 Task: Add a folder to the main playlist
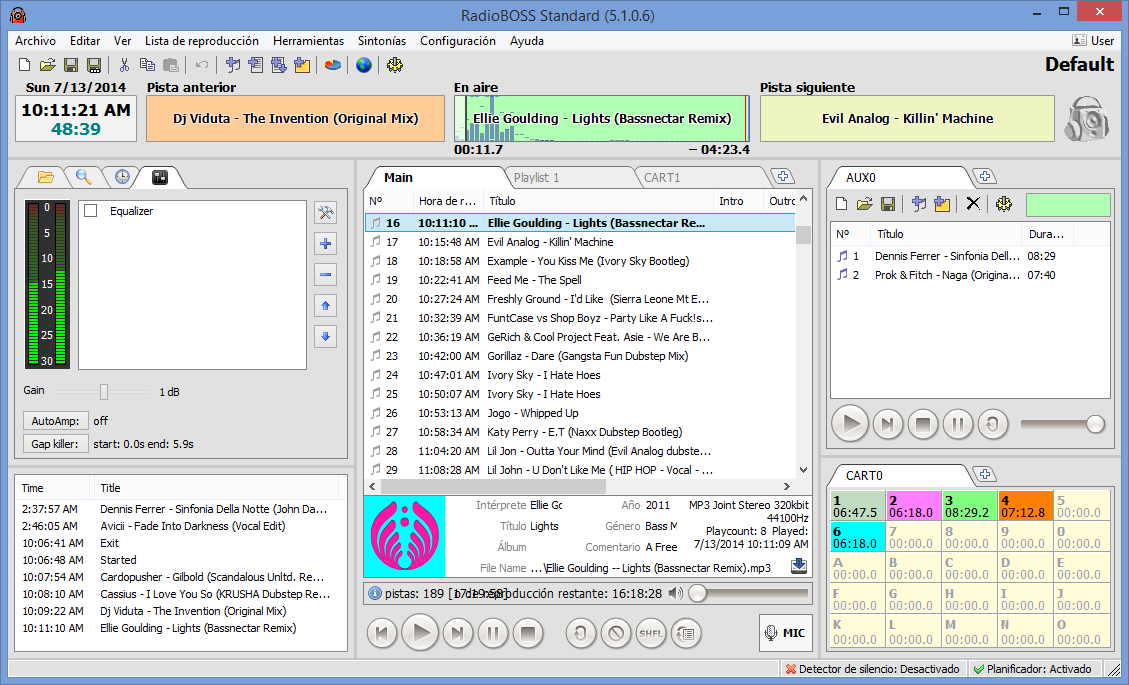(x=302, y=66)
